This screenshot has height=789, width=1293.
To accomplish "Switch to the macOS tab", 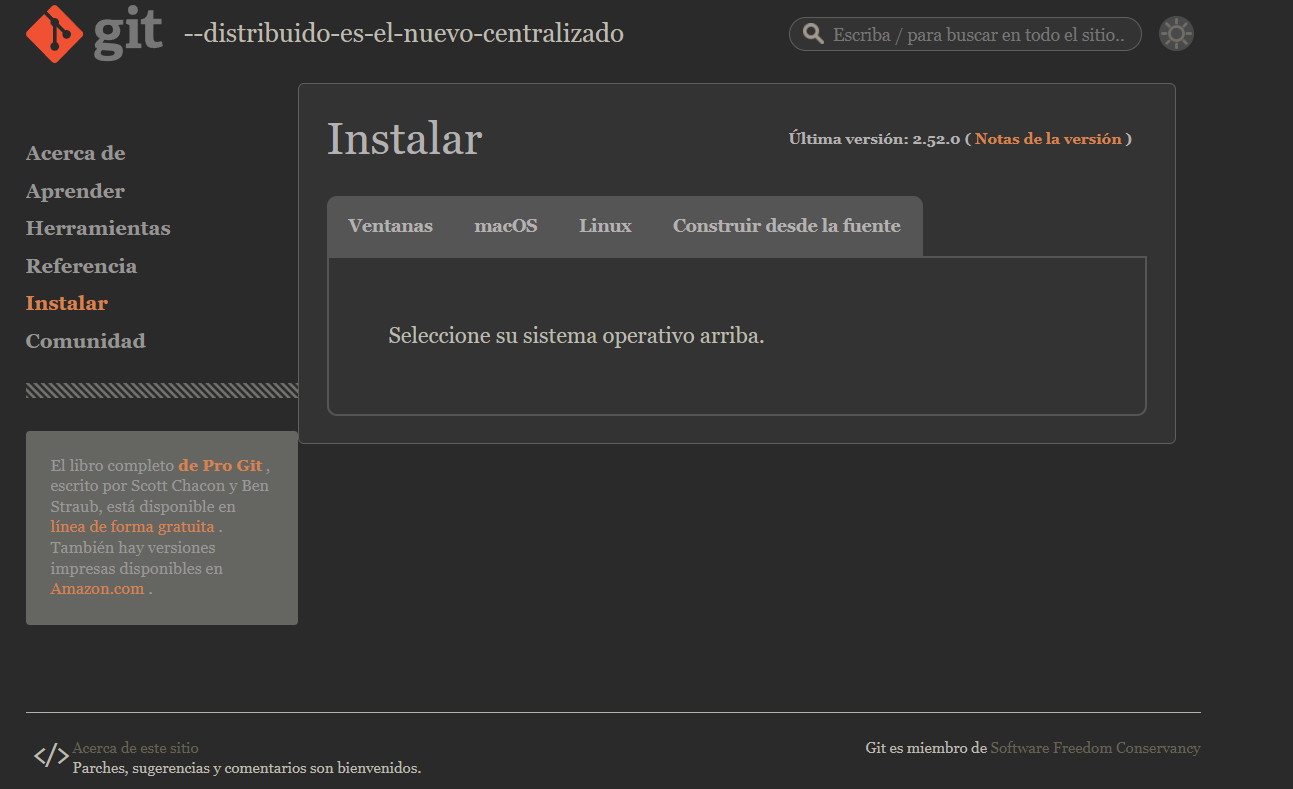I will click(506, 226).
